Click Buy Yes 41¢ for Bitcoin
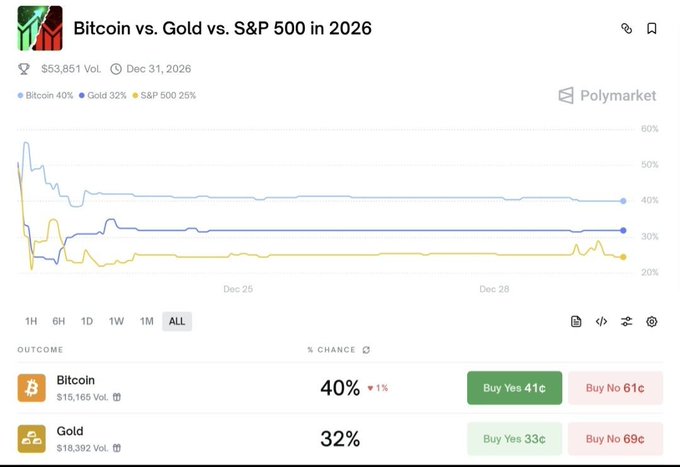The height and width of the screenshot is (467, 680). 514,388
